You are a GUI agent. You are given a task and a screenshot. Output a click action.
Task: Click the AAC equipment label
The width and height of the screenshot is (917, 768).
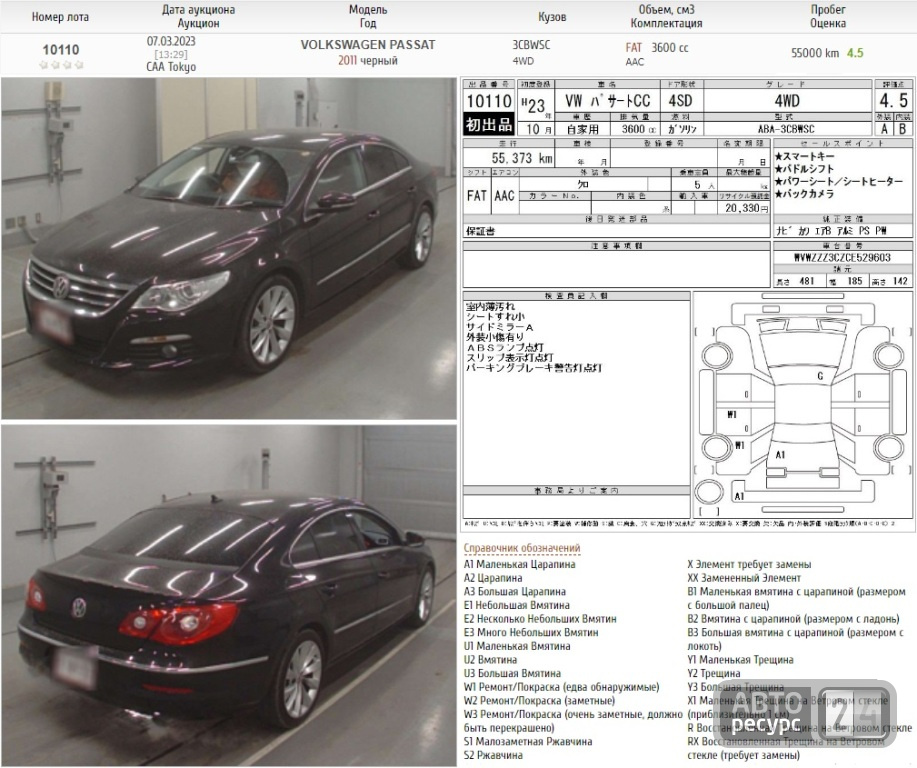point(635,61)
